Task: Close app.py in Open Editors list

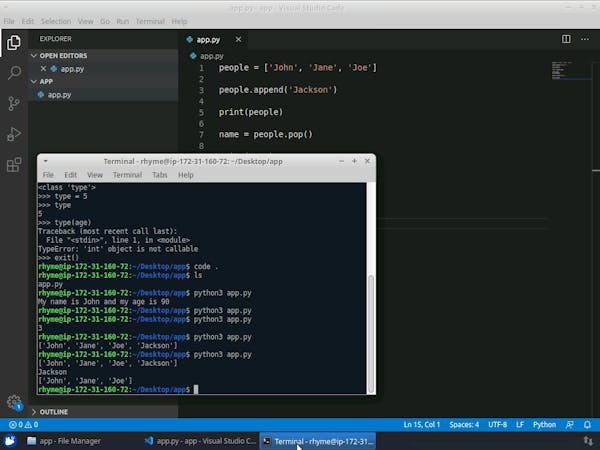Action: [x=43, y=69]
